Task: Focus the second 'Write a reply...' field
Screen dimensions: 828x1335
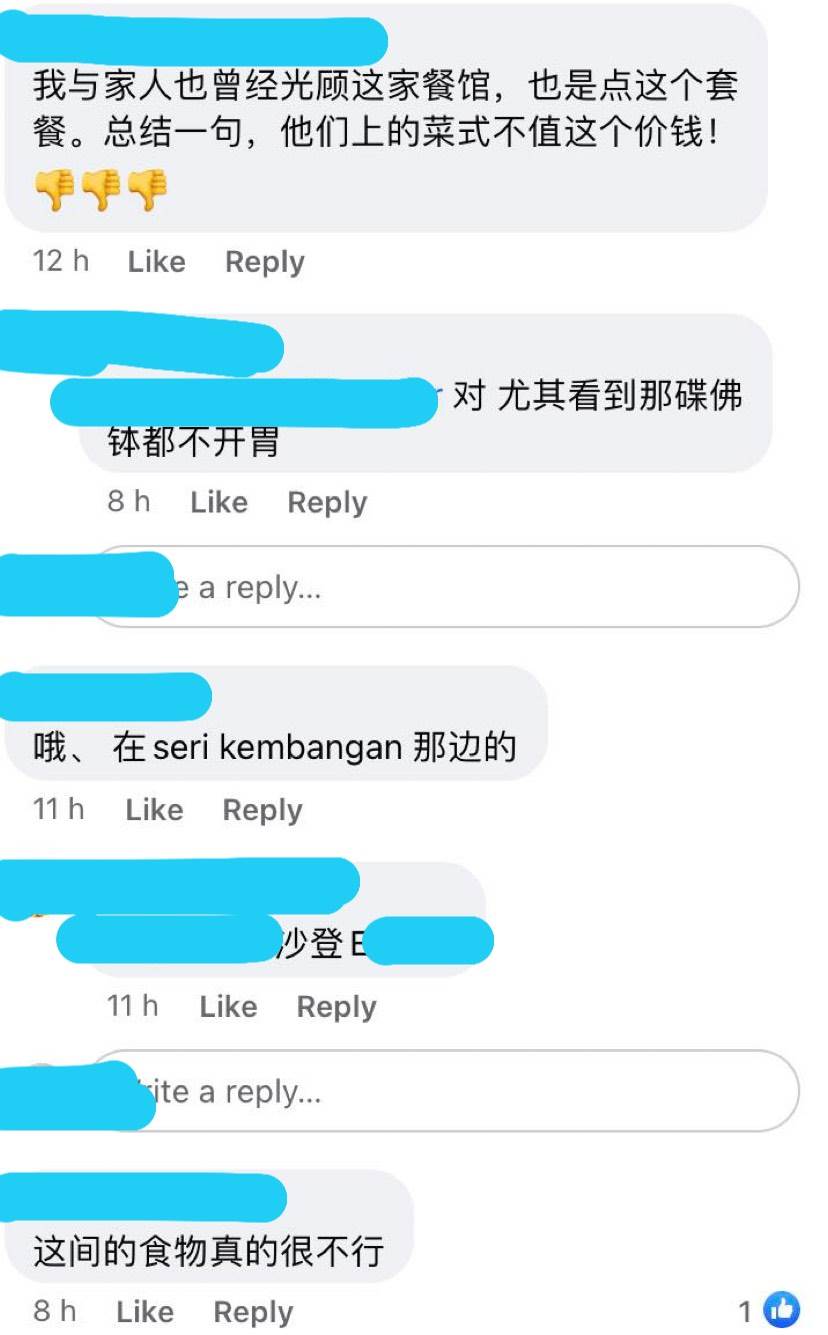Action: pos(445,1091)
